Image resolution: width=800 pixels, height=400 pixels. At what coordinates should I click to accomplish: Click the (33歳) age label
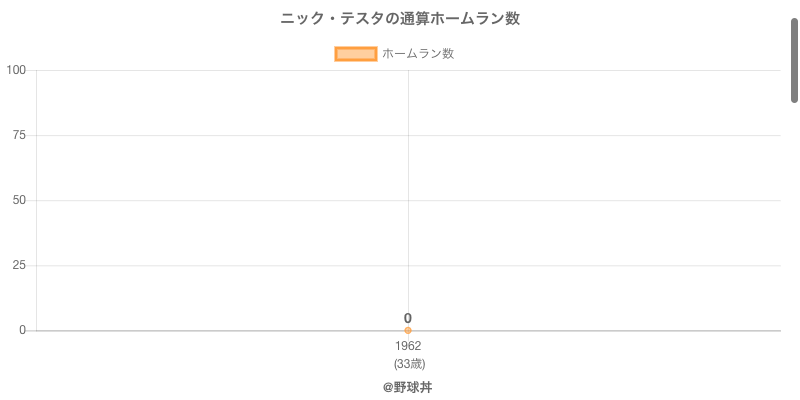(409, 363)
